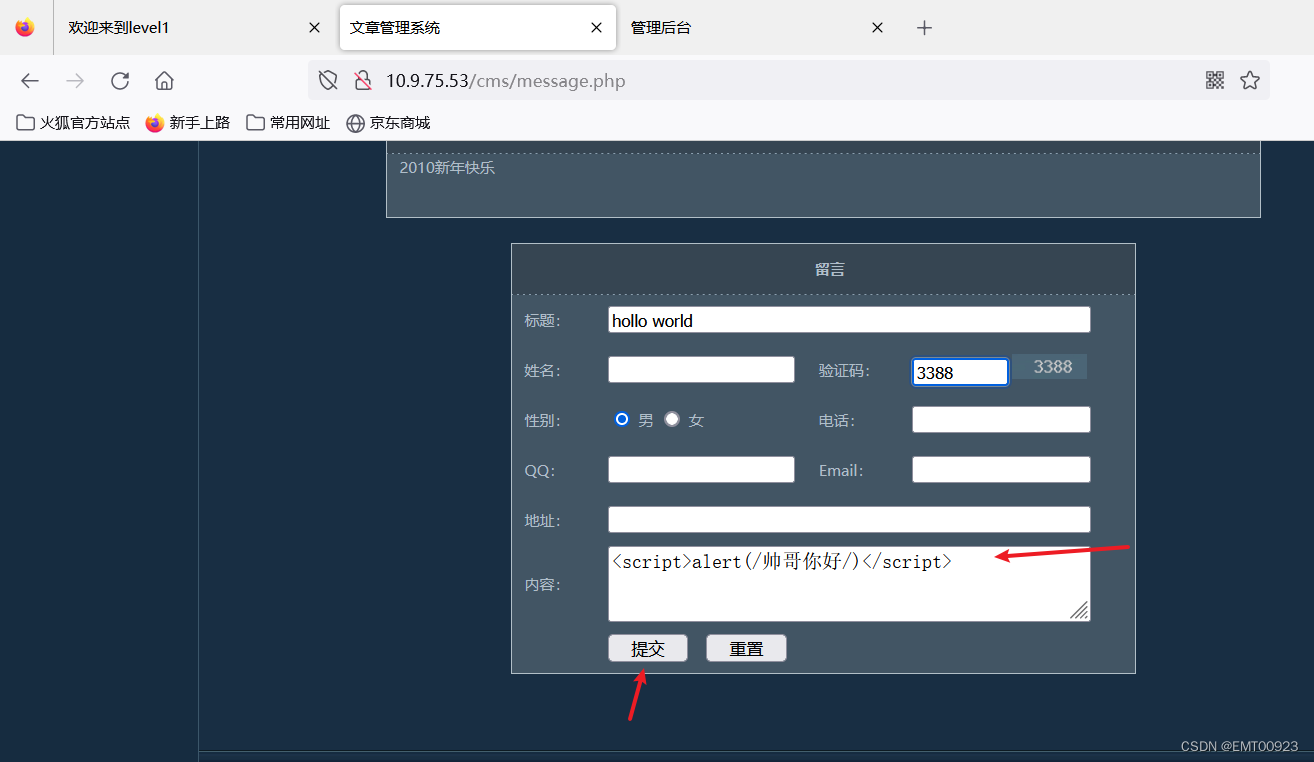Open 常用网址 bookmark folder
Image resolution: width=1314 pixels, height=762 pixels.
[x=288, y=123]
